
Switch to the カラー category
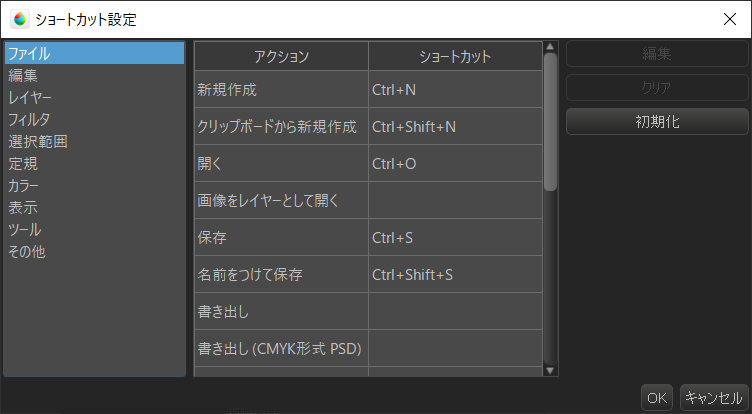coord(94,186)
